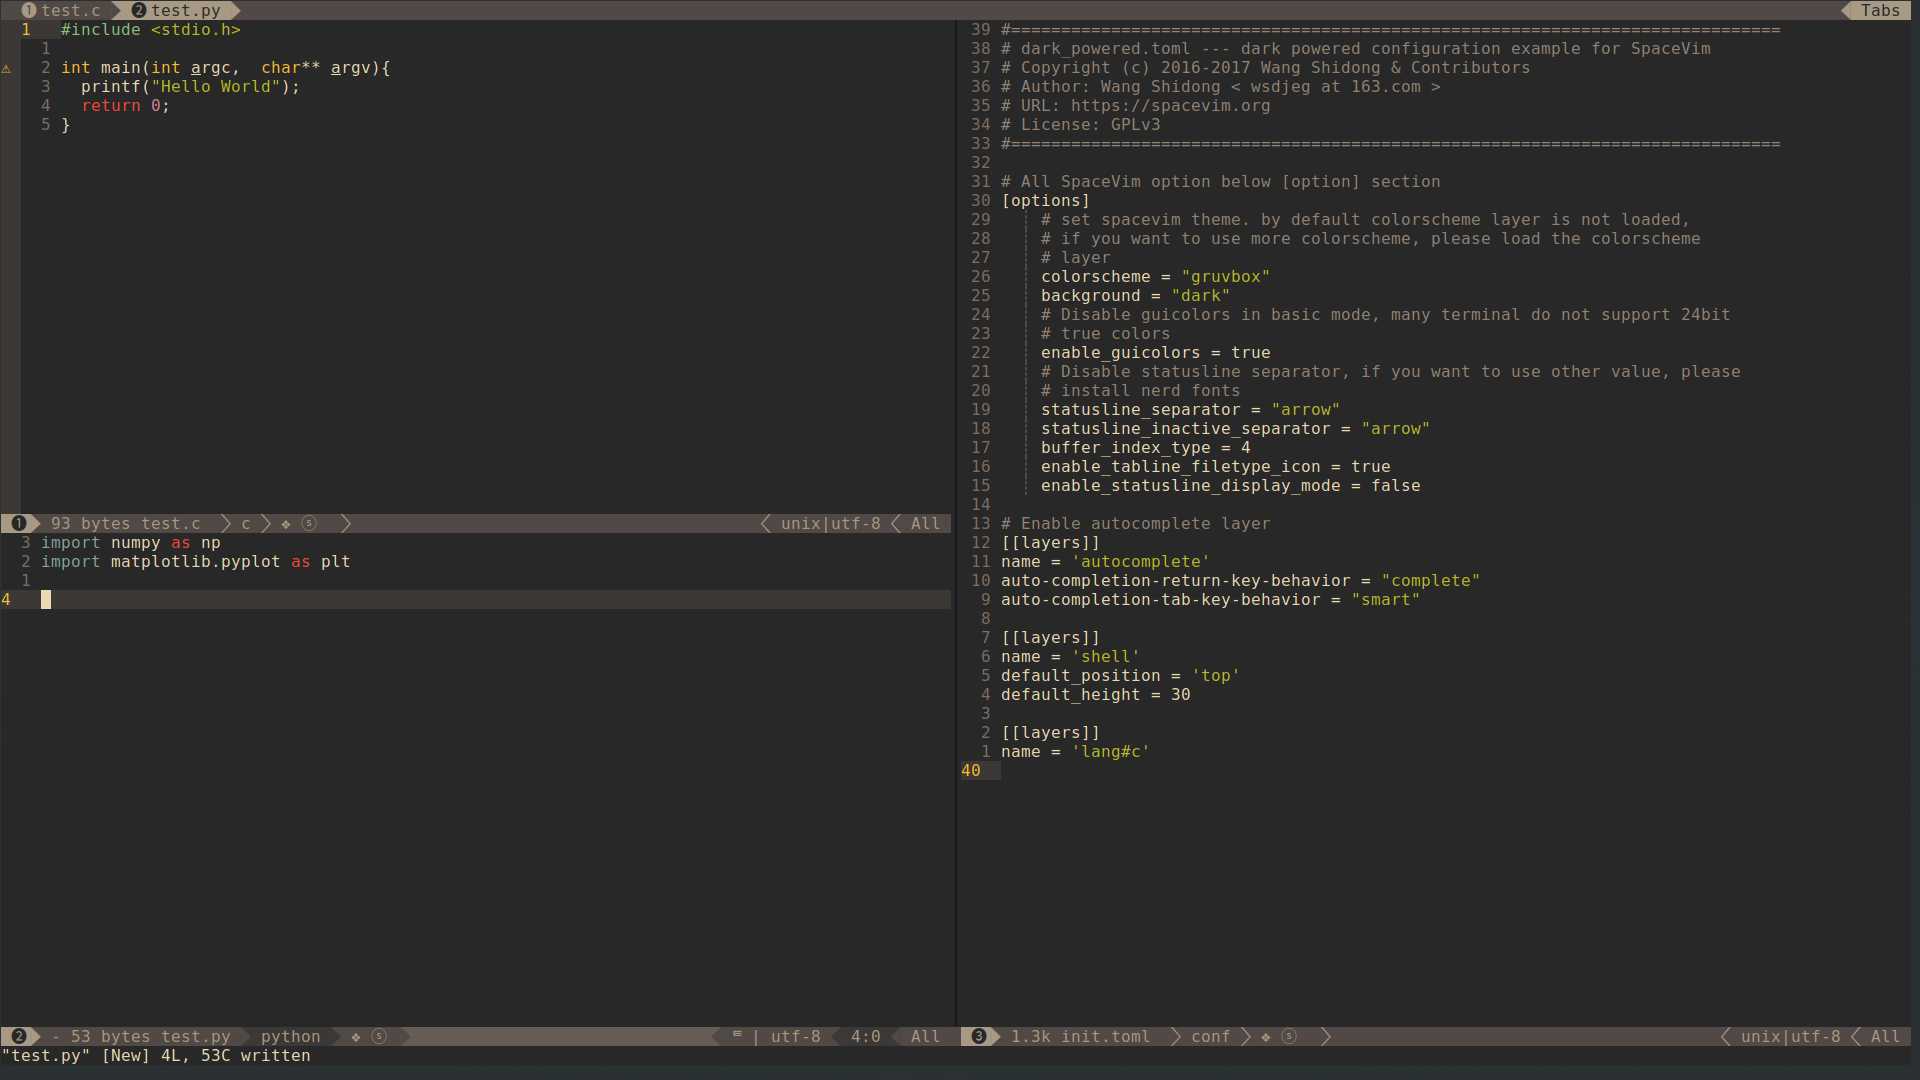Click the 'conf' filetype segment in statusline

1210,1036
